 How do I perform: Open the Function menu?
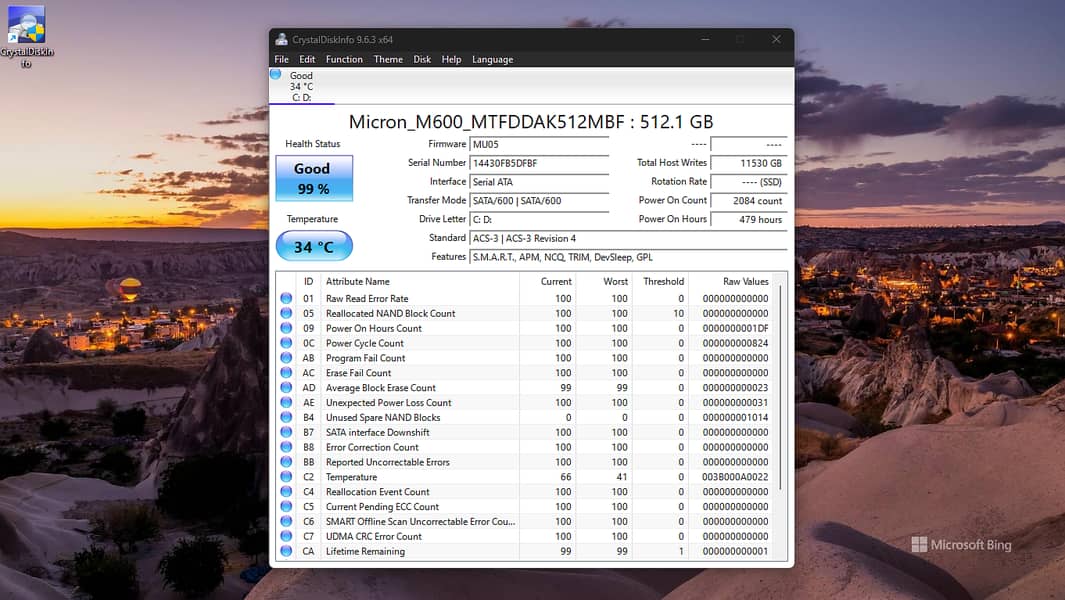[x=344, y=59]
